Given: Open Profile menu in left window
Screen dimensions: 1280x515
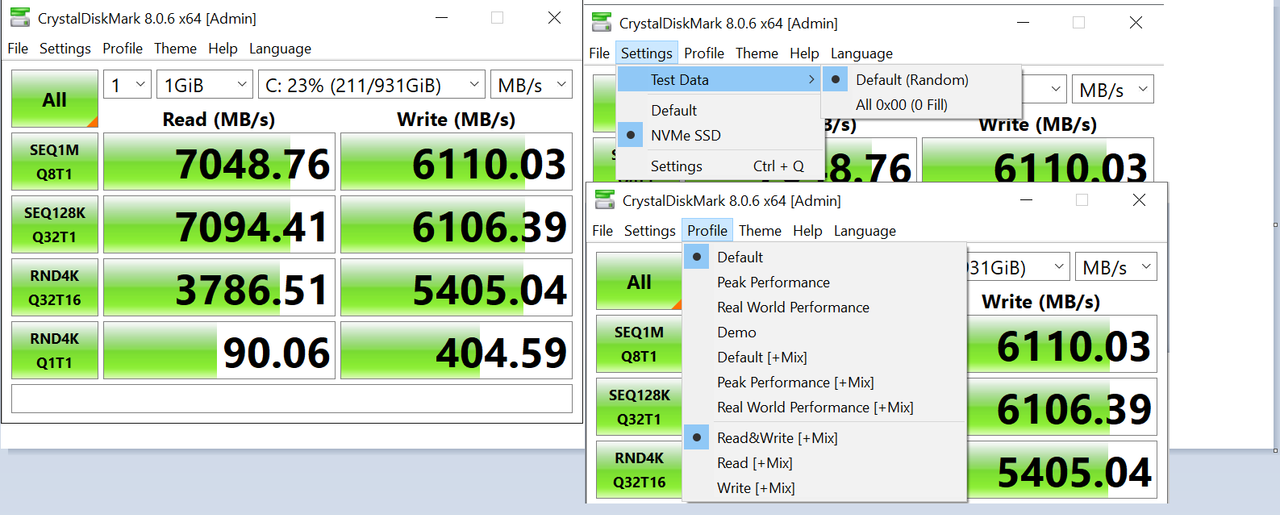Looking at the screenshot, I should [122, 48].
